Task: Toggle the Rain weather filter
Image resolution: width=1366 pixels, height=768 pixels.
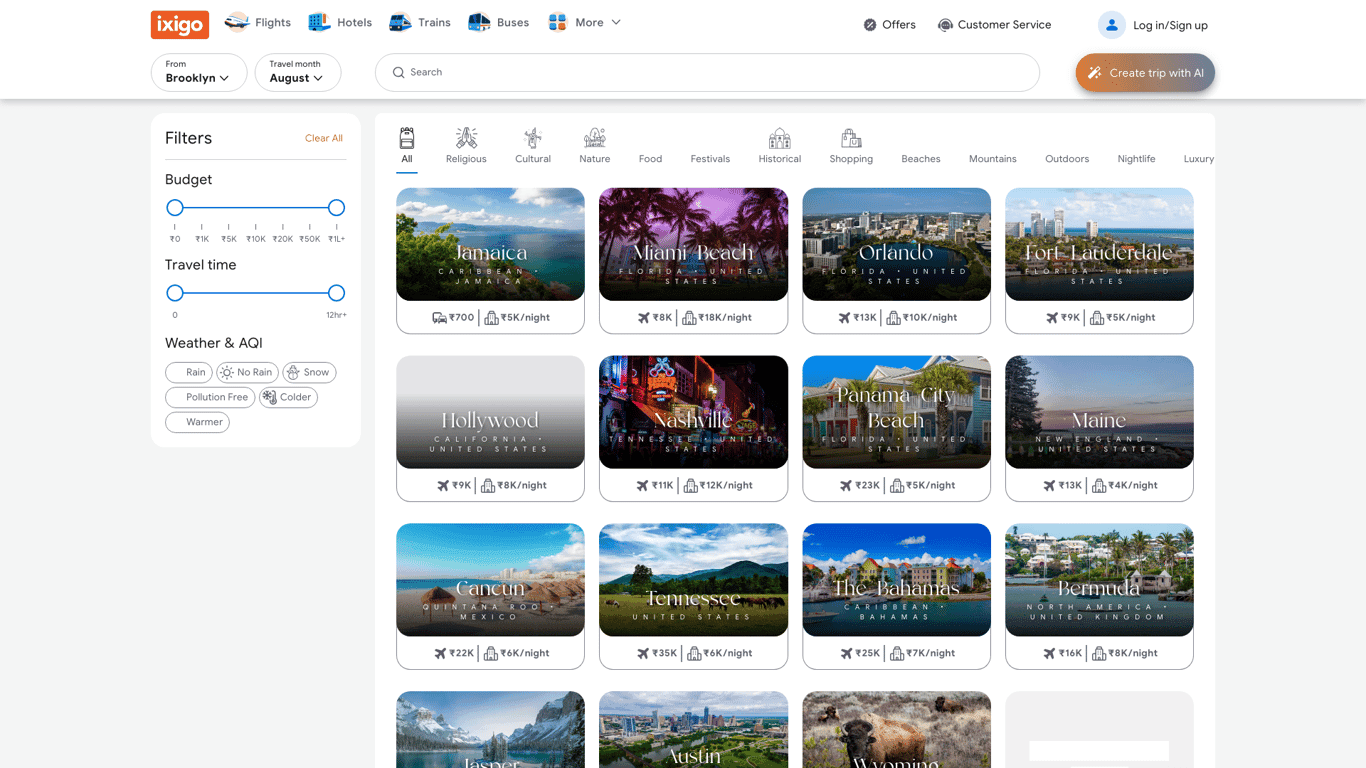Action: coord(189,372)
